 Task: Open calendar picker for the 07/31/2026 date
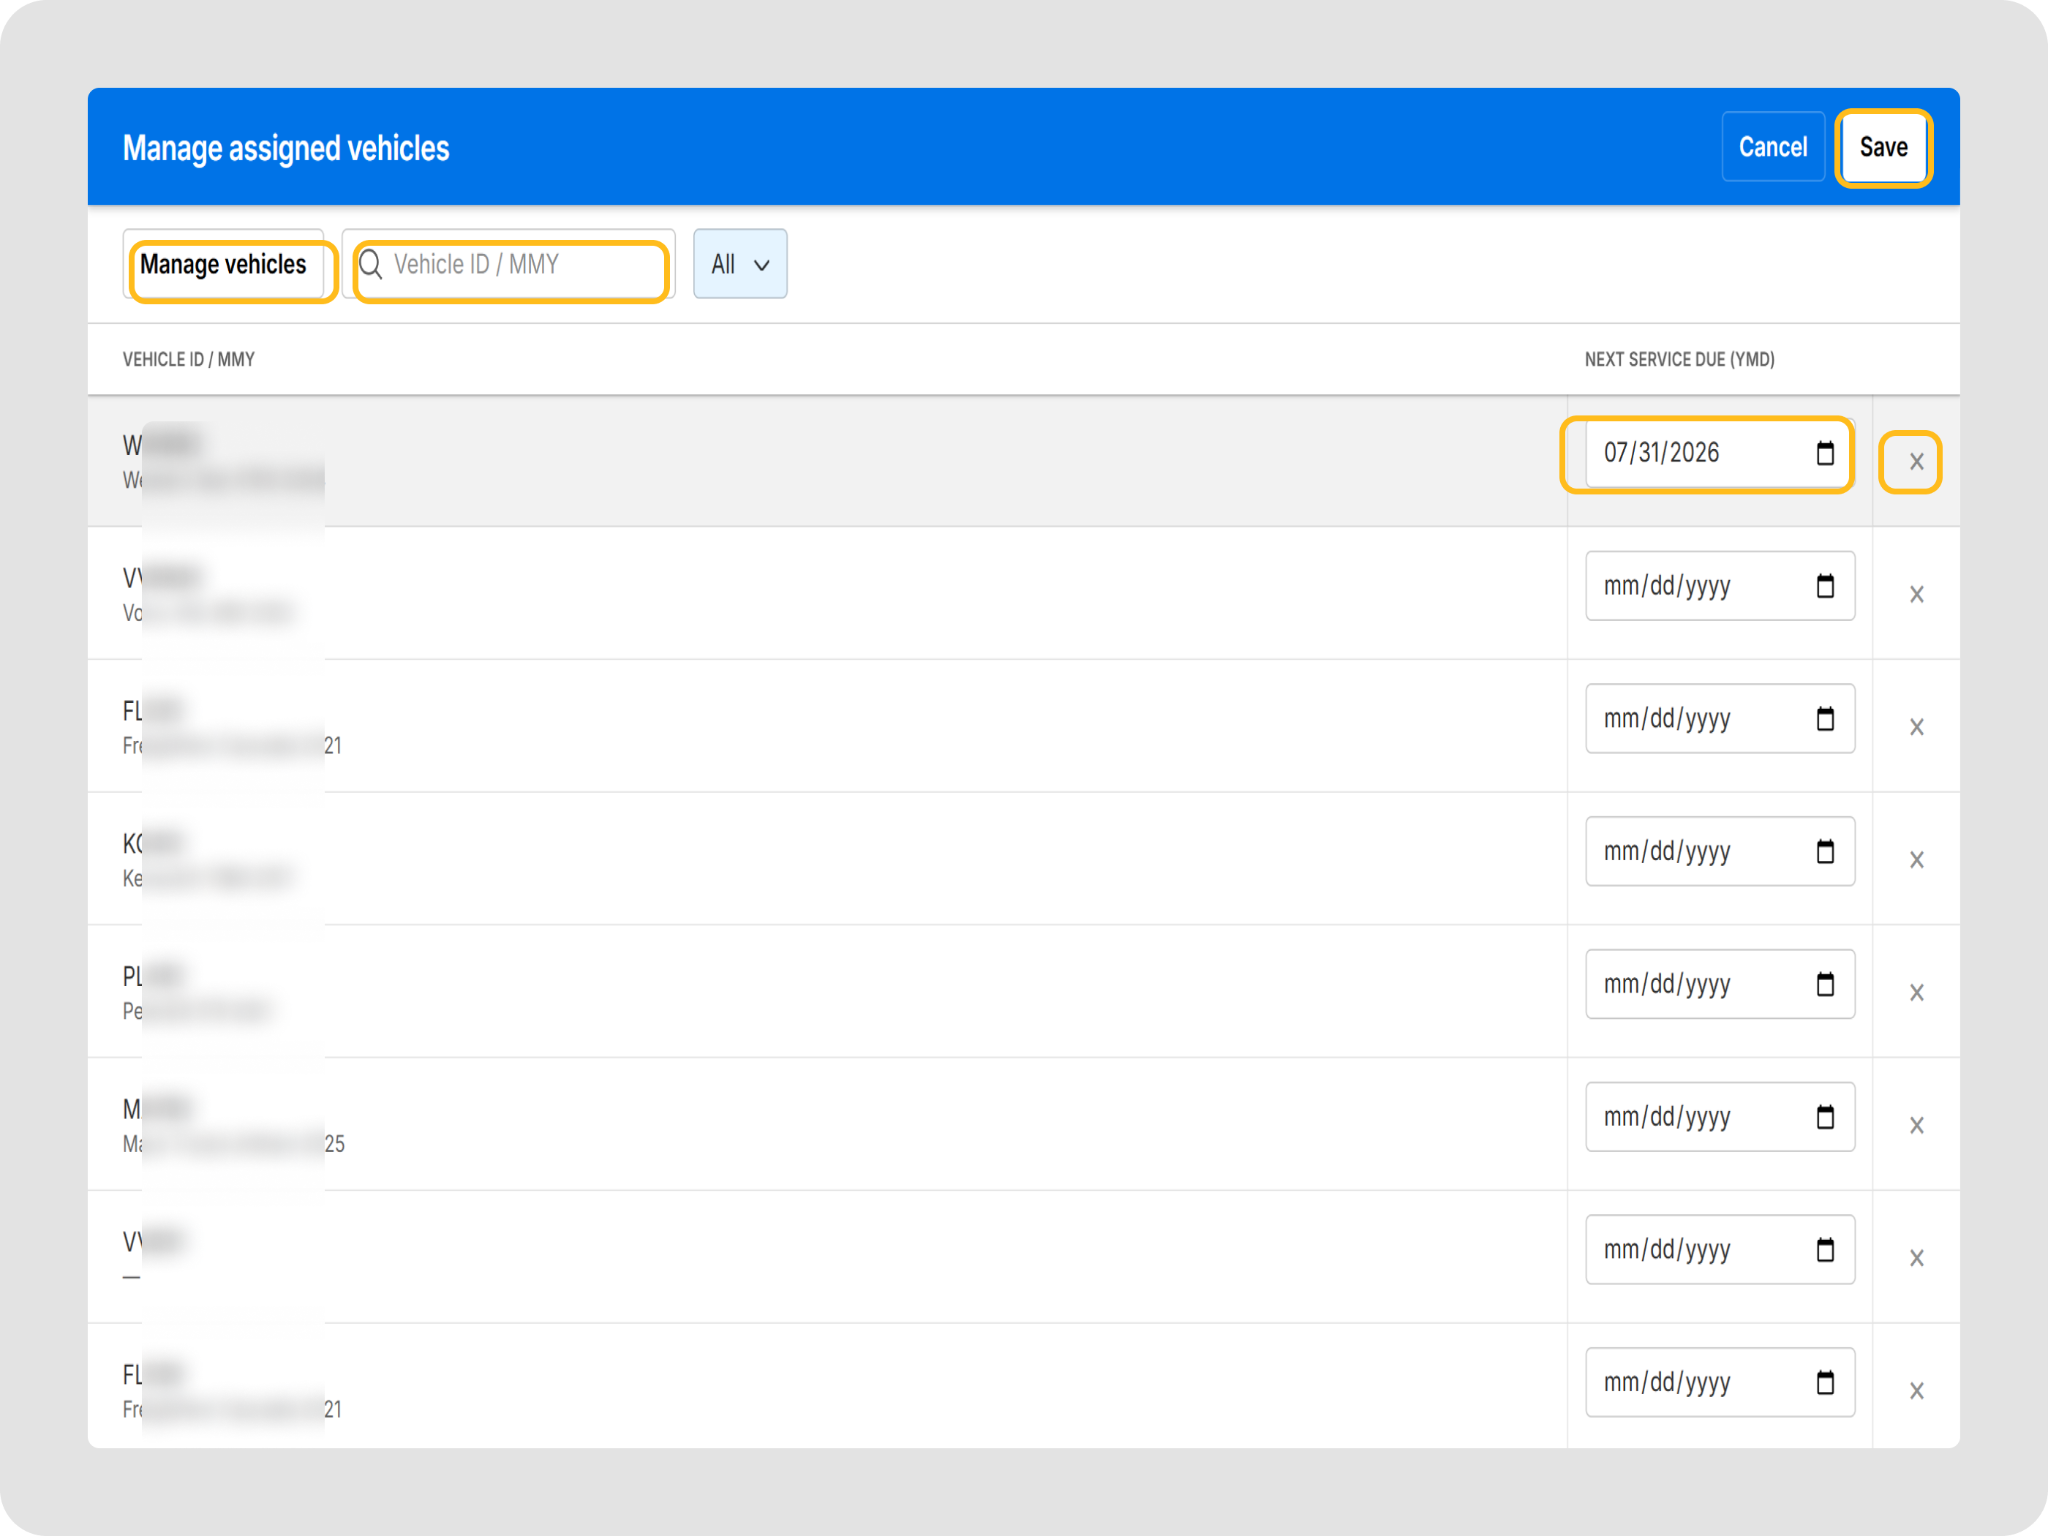tap(1825, 453)
